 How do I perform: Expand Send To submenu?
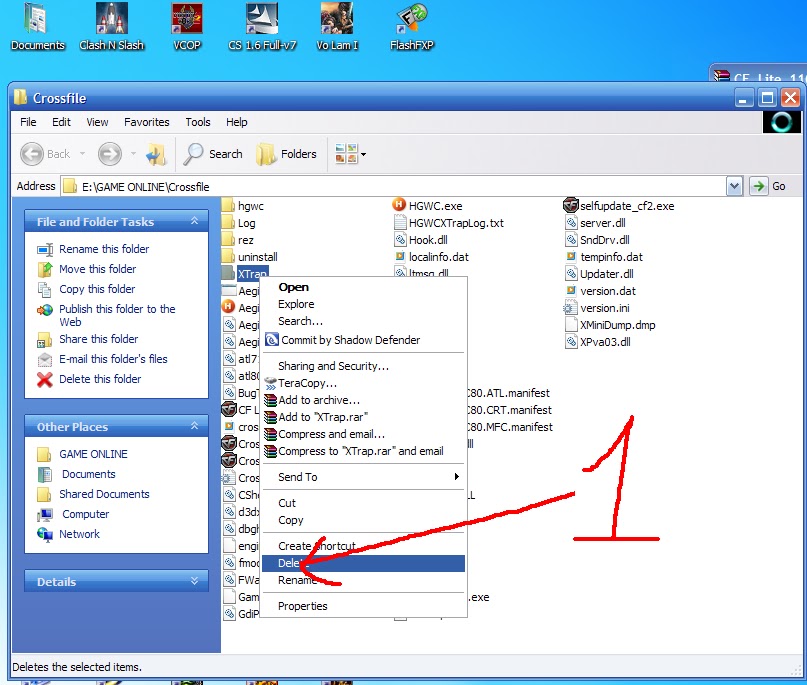pyautogui.click(x=363, y=477)
